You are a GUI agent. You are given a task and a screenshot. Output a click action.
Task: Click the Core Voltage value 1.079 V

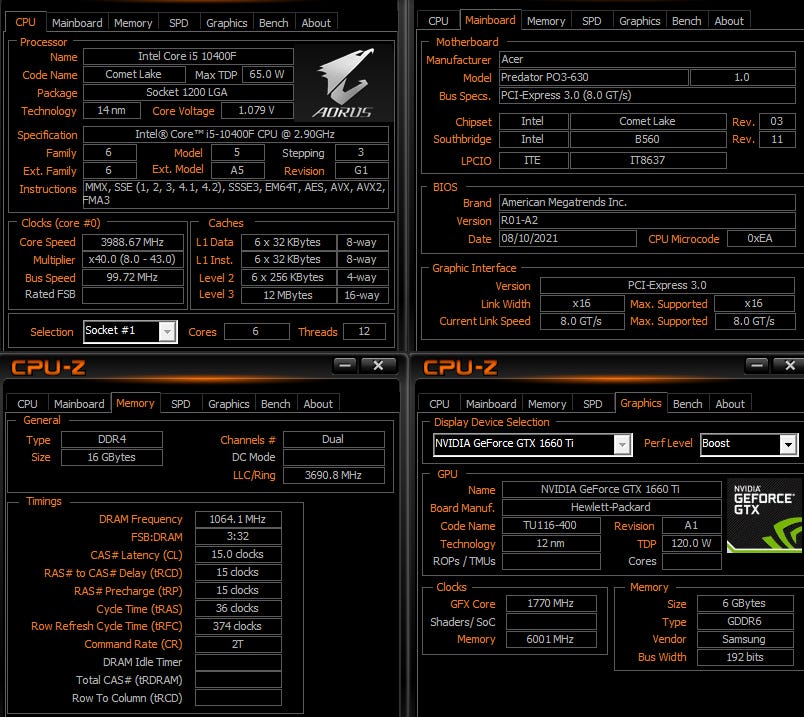tap(257, 110)
